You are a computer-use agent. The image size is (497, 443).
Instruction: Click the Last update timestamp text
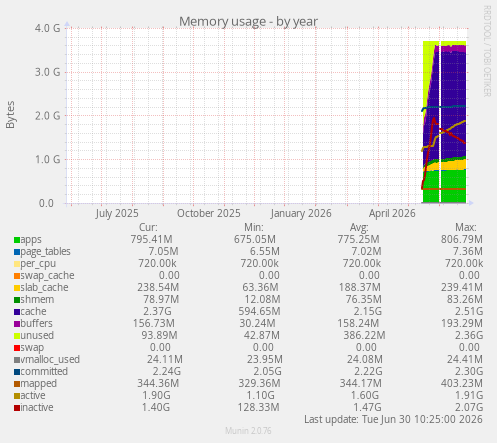393,420
